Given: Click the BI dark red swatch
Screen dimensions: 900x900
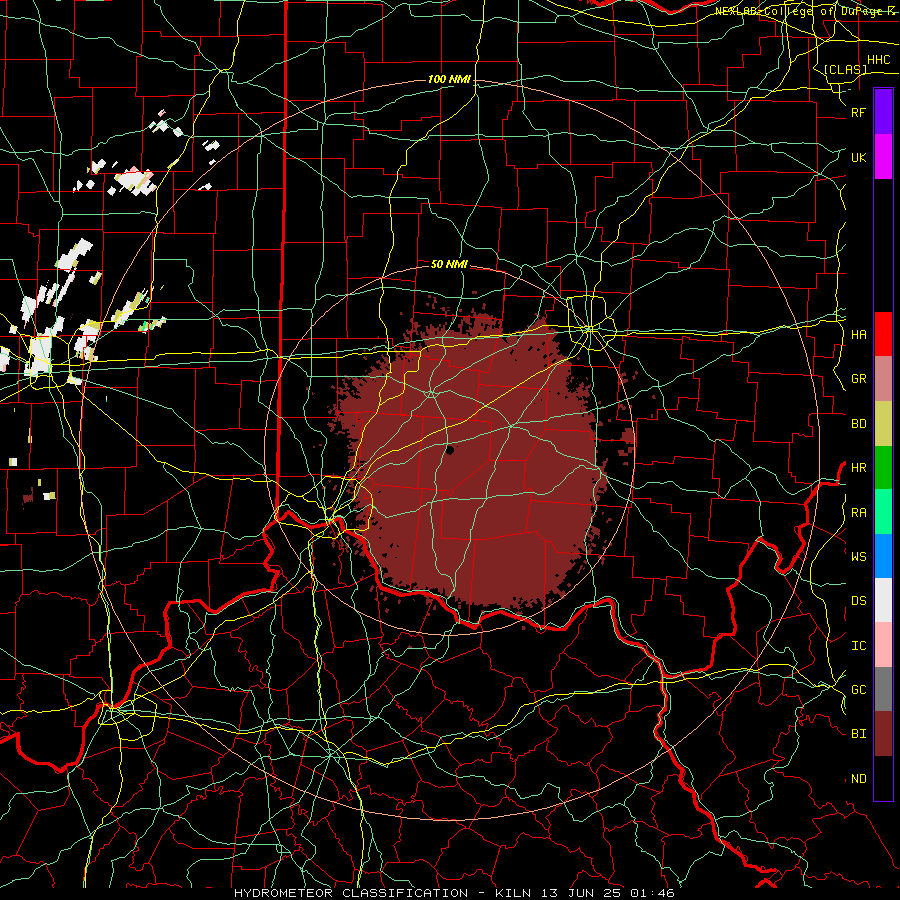Looking at the screenshot, I should pos(883,734).
